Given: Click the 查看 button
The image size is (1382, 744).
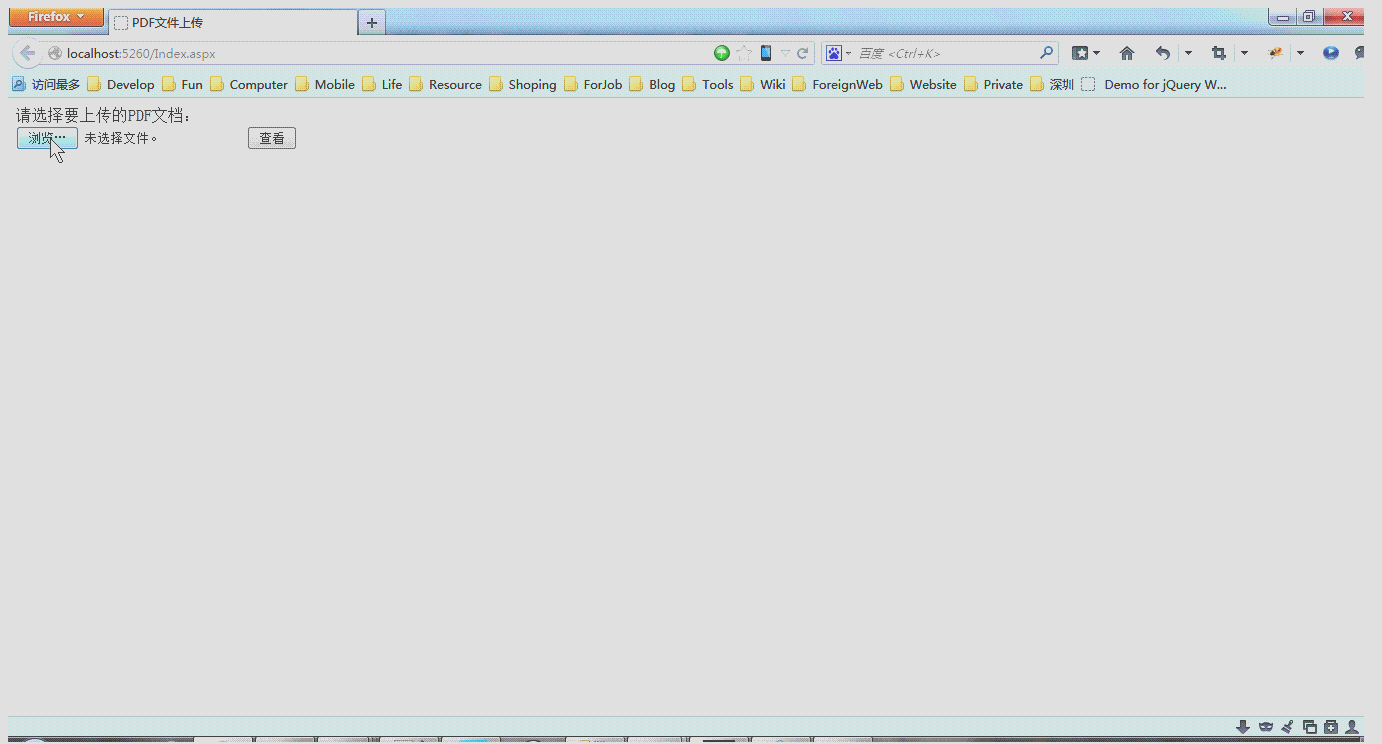Looking at the screenshot, I should (x=272, y=138).
